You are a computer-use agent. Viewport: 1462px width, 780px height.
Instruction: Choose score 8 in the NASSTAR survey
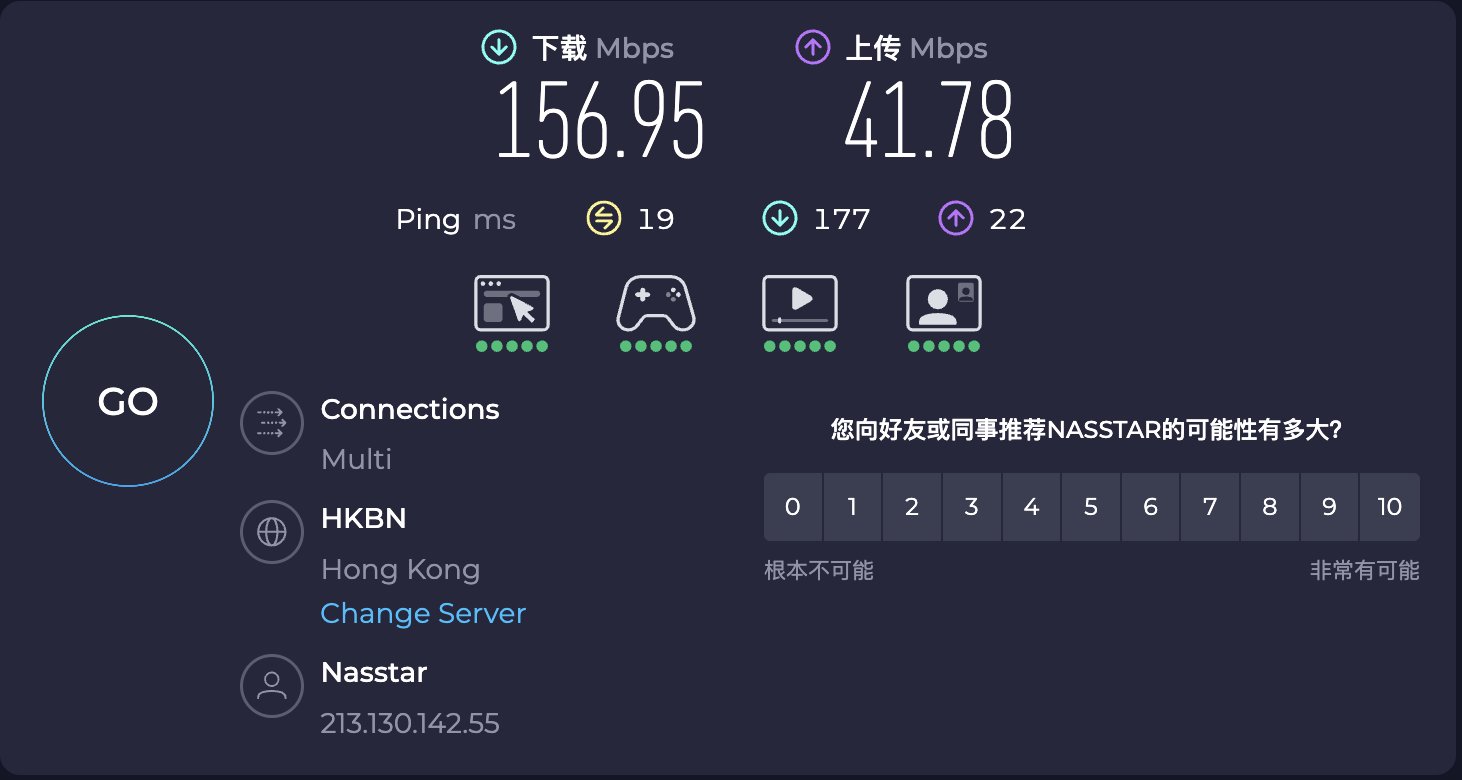pyautogui.click(x=1270, y=507)
